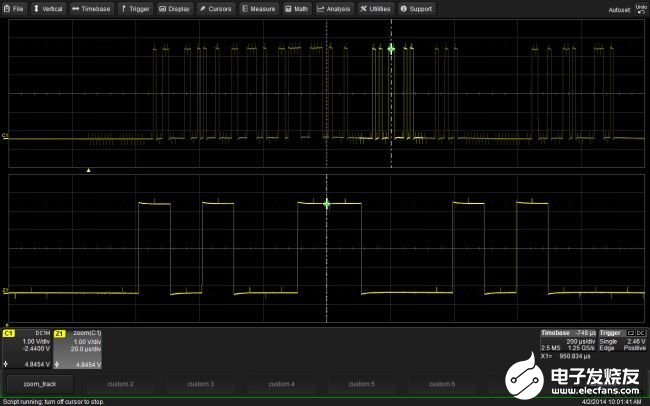Screen dimensions: 650x406
Task: Click the custom 3 button
Action: click(201, 384)
